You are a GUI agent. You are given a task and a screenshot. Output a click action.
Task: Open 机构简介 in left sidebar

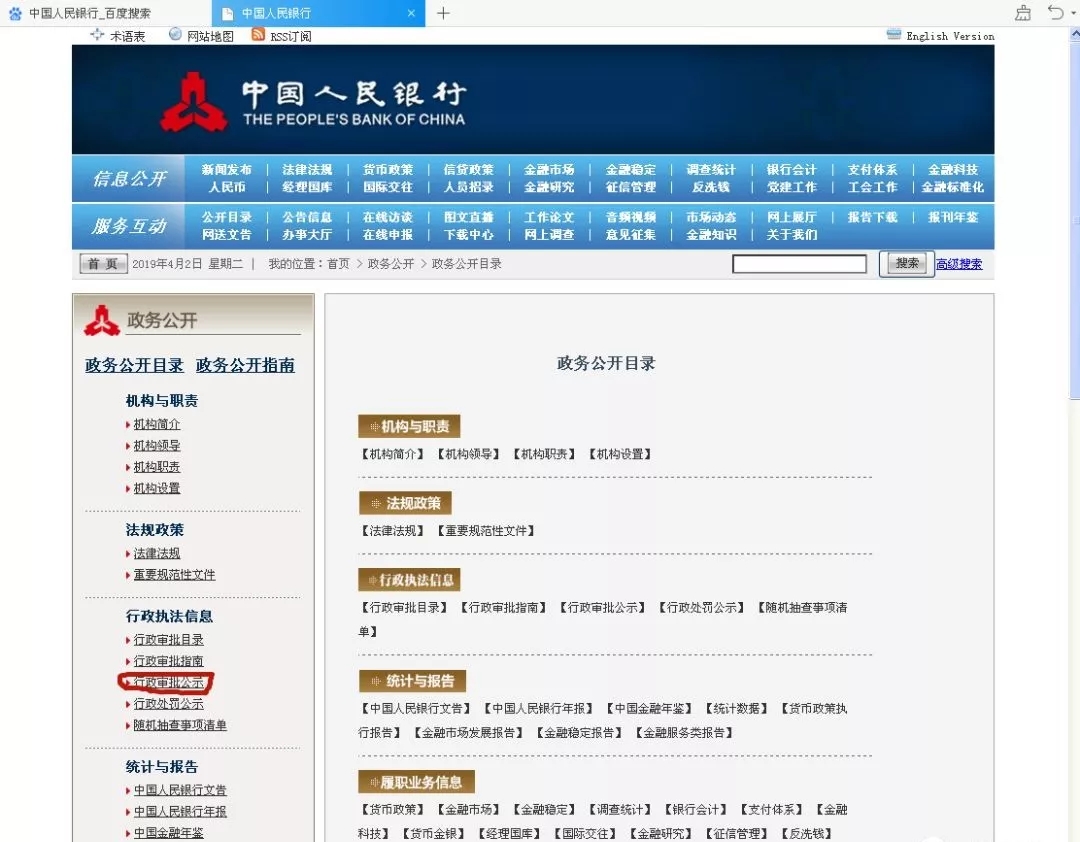pos(156,424)
